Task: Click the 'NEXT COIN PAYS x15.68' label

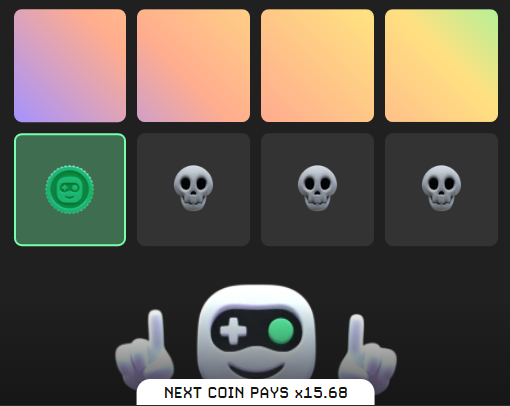Action: click(x=256, y=393)
